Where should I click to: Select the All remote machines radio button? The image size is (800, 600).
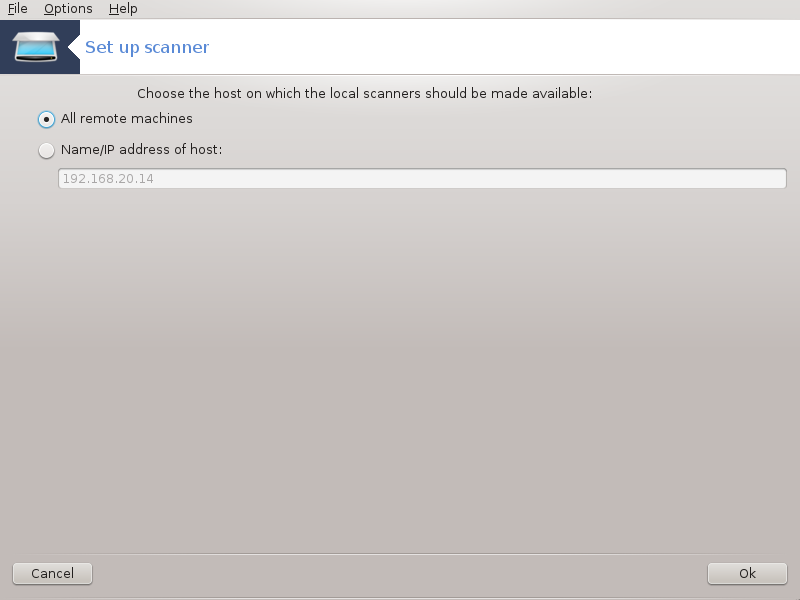46,119
